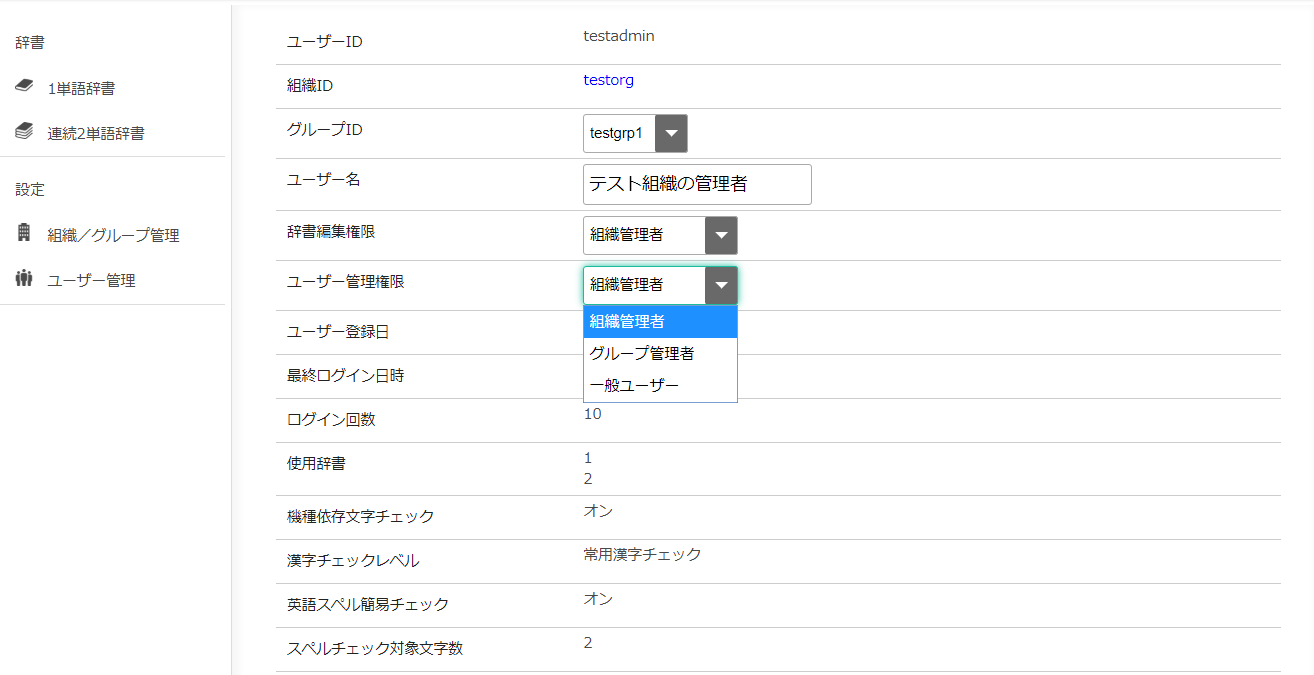
Task: Expand the グループID dropdown arrow
Action: 671,133
